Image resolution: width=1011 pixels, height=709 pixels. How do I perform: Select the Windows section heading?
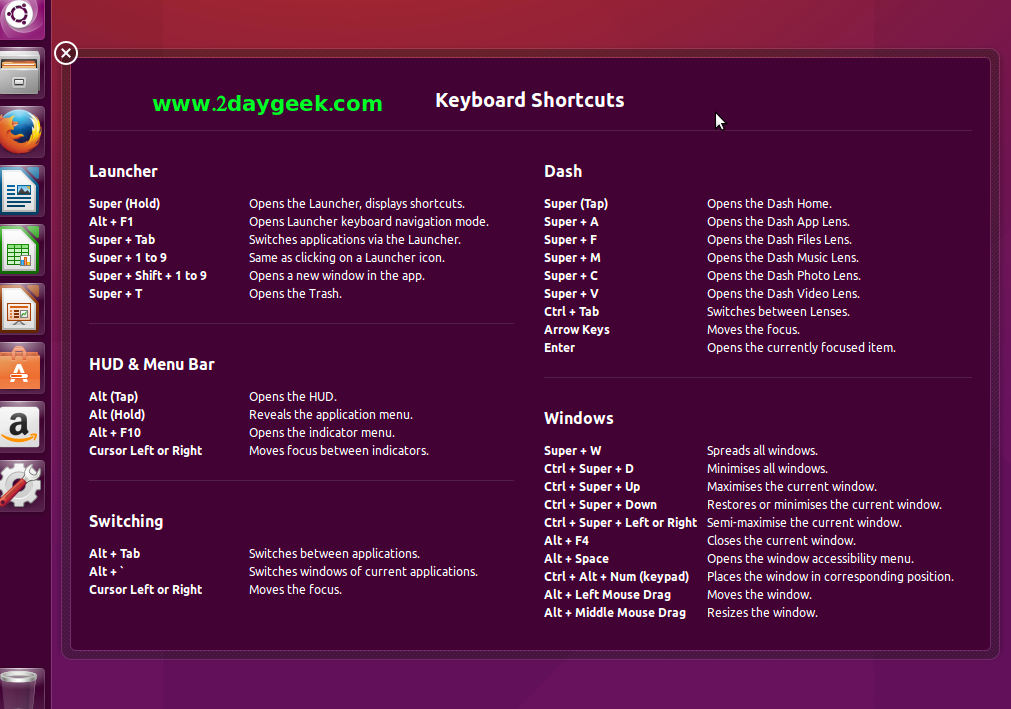[x=578, y=418]
